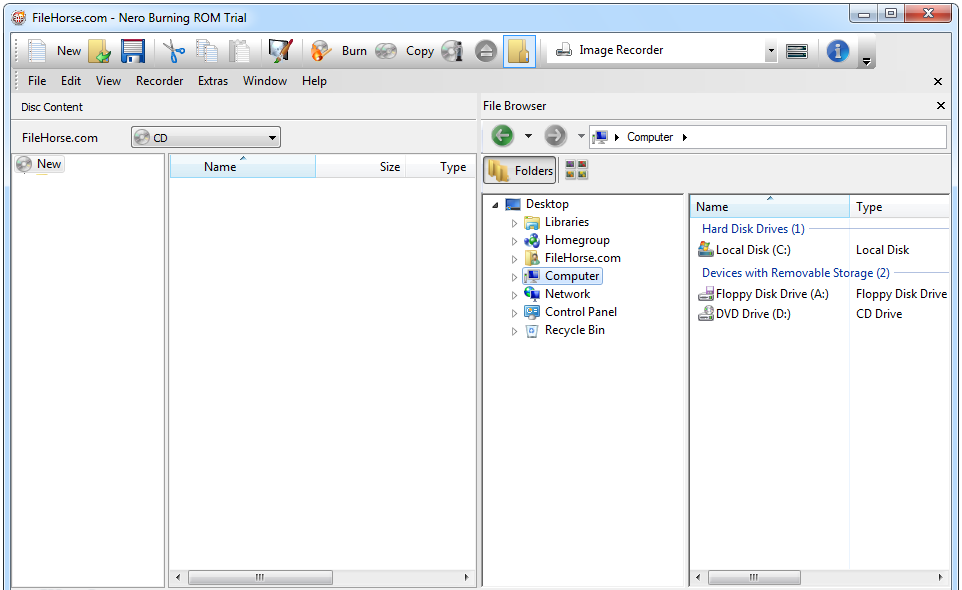The image size is (962, 590).
Task: Expand the Control Panel tree node
Action: [x=514, y=313]
